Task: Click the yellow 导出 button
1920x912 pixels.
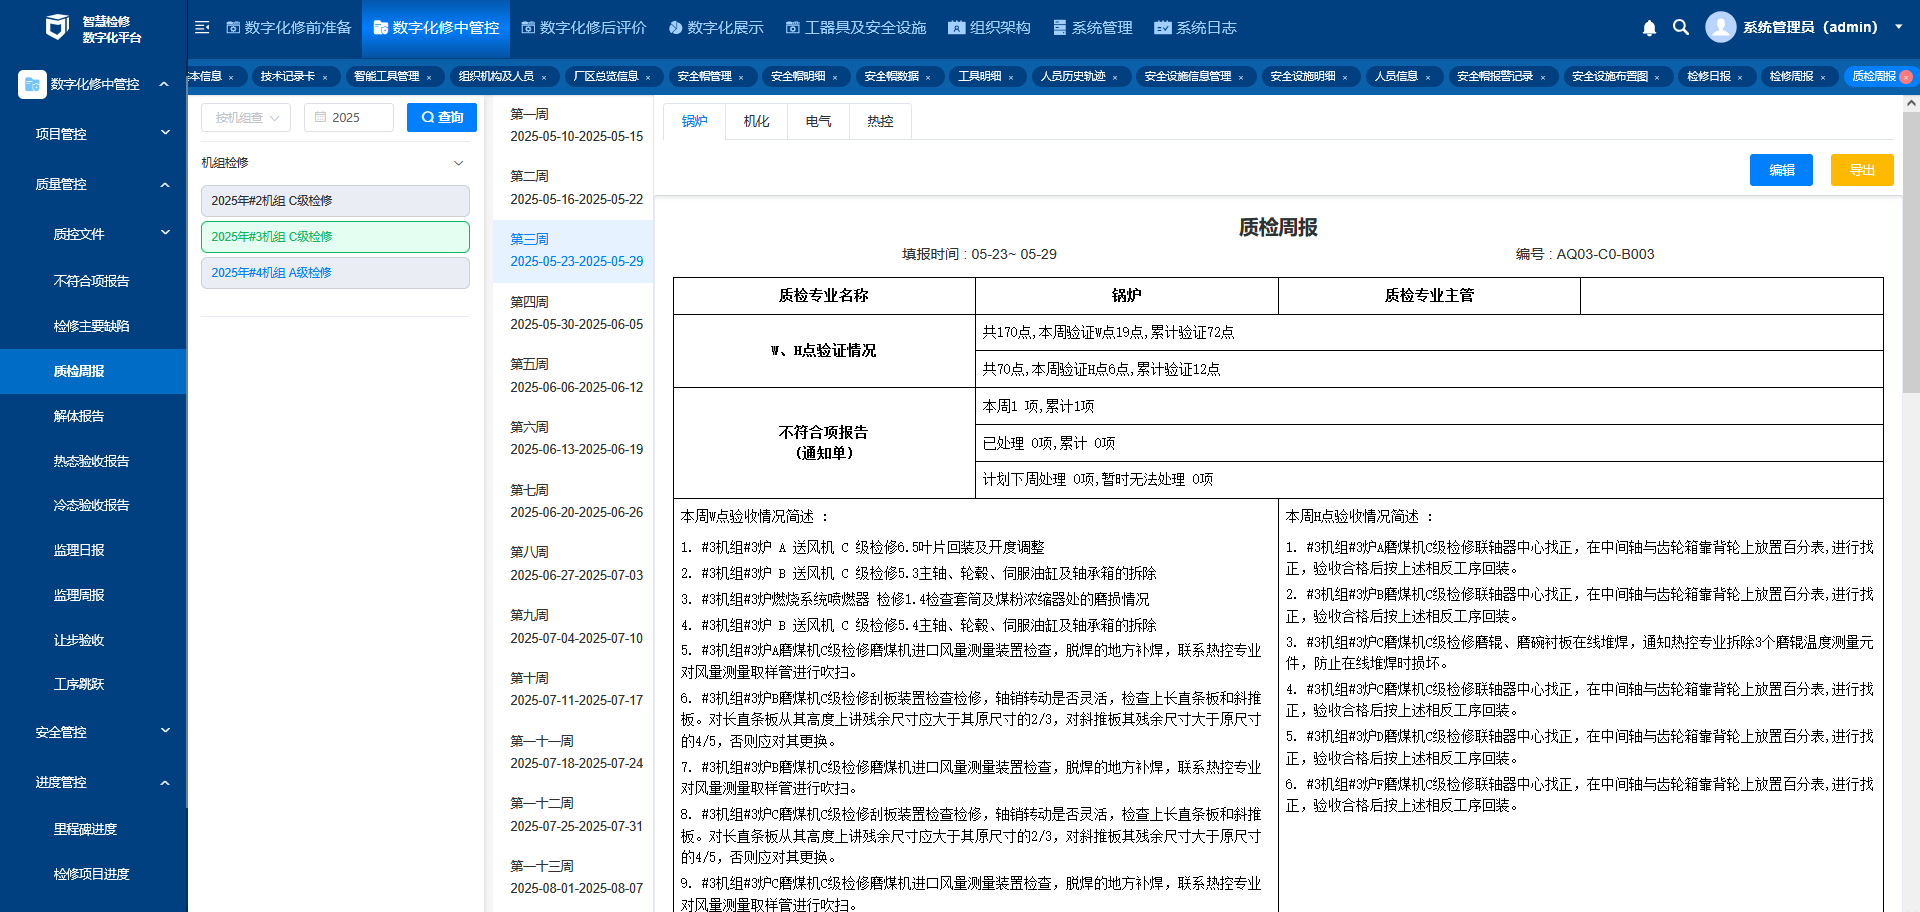Action: (1861, 170)
